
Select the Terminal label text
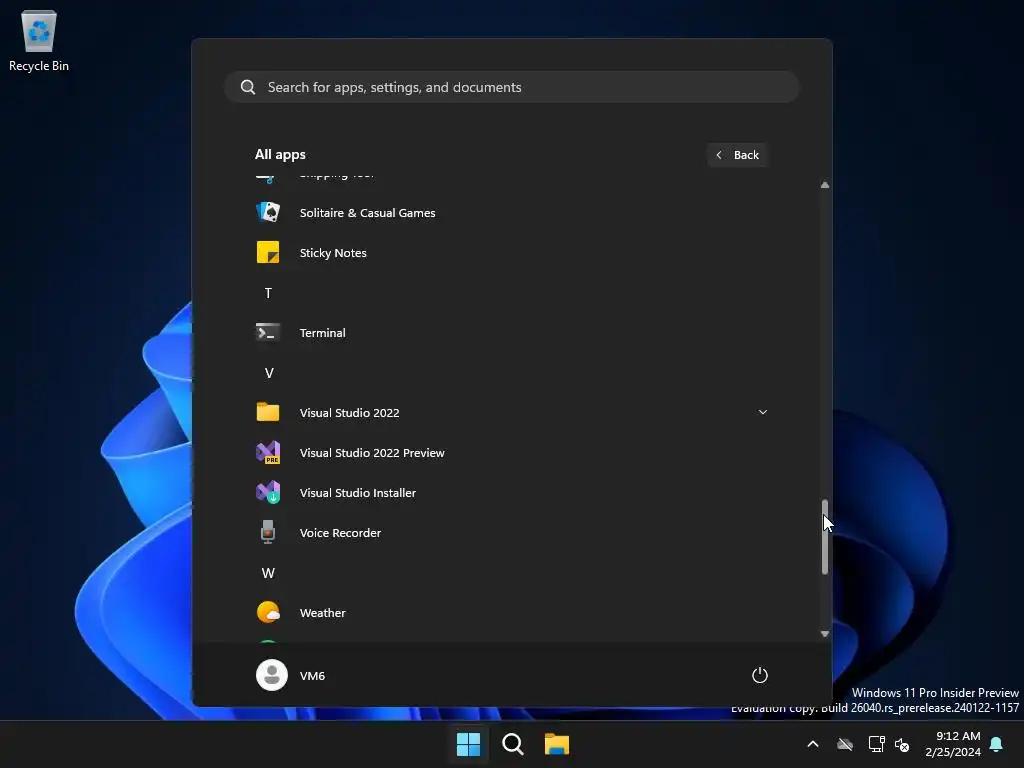point(323,333)
